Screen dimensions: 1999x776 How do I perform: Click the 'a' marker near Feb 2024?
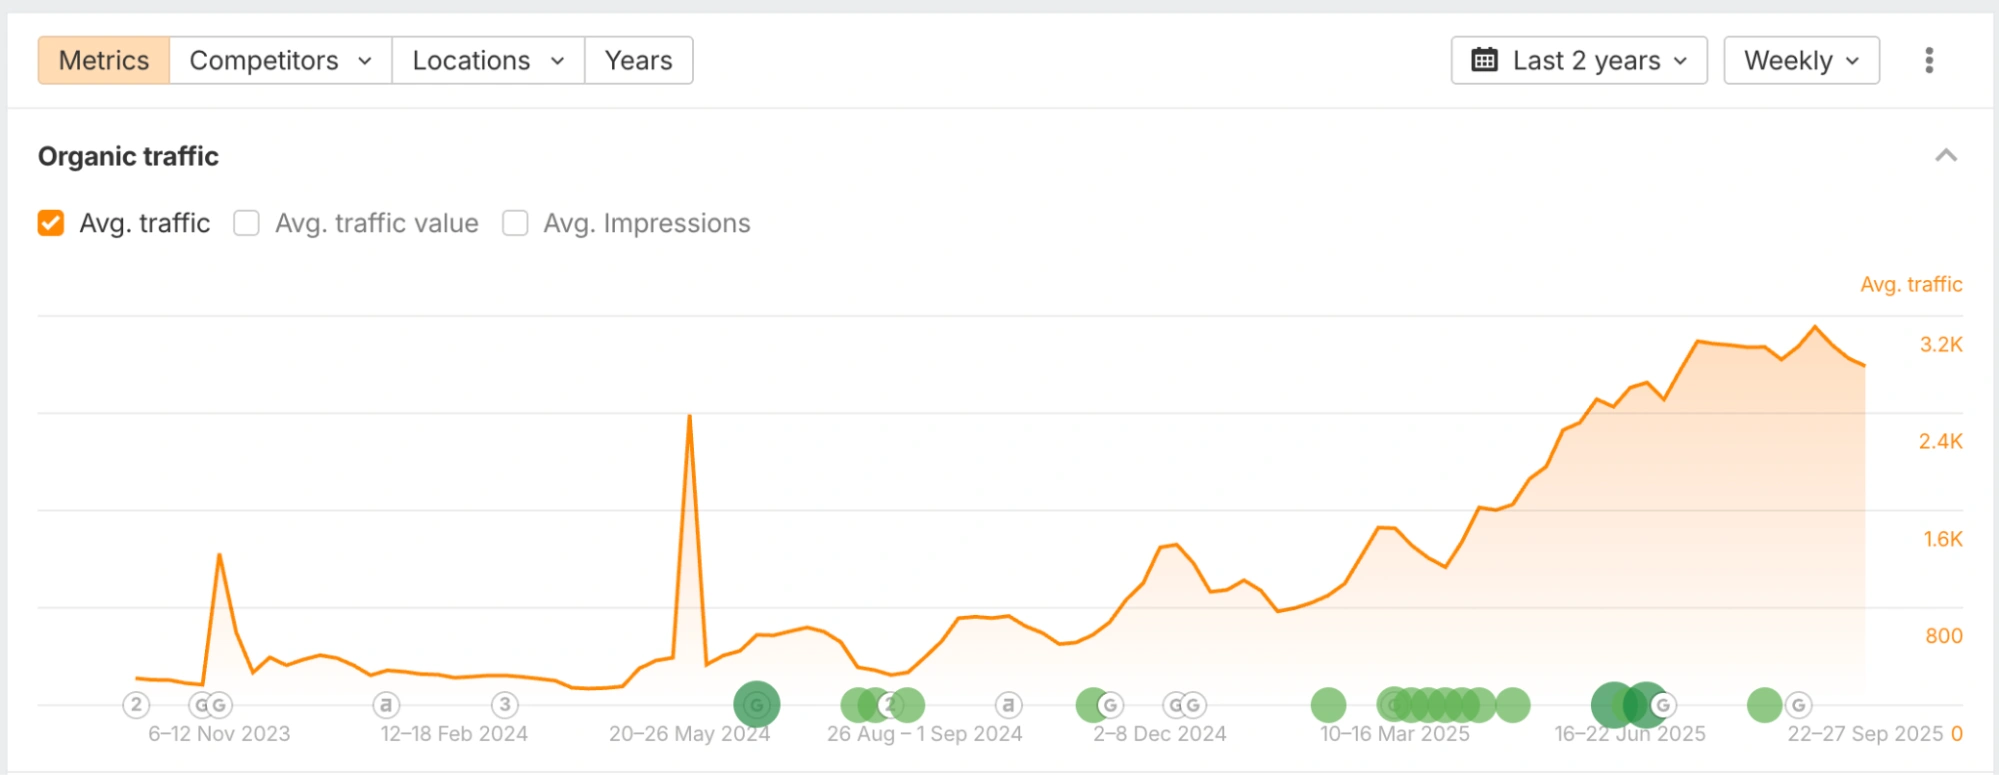(386, 705)
